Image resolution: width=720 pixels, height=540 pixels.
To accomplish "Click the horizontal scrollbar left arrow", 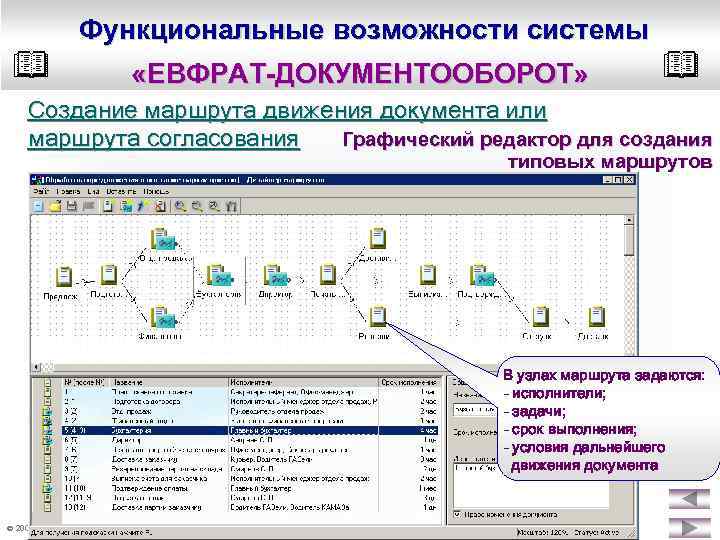I will point(36,367).
